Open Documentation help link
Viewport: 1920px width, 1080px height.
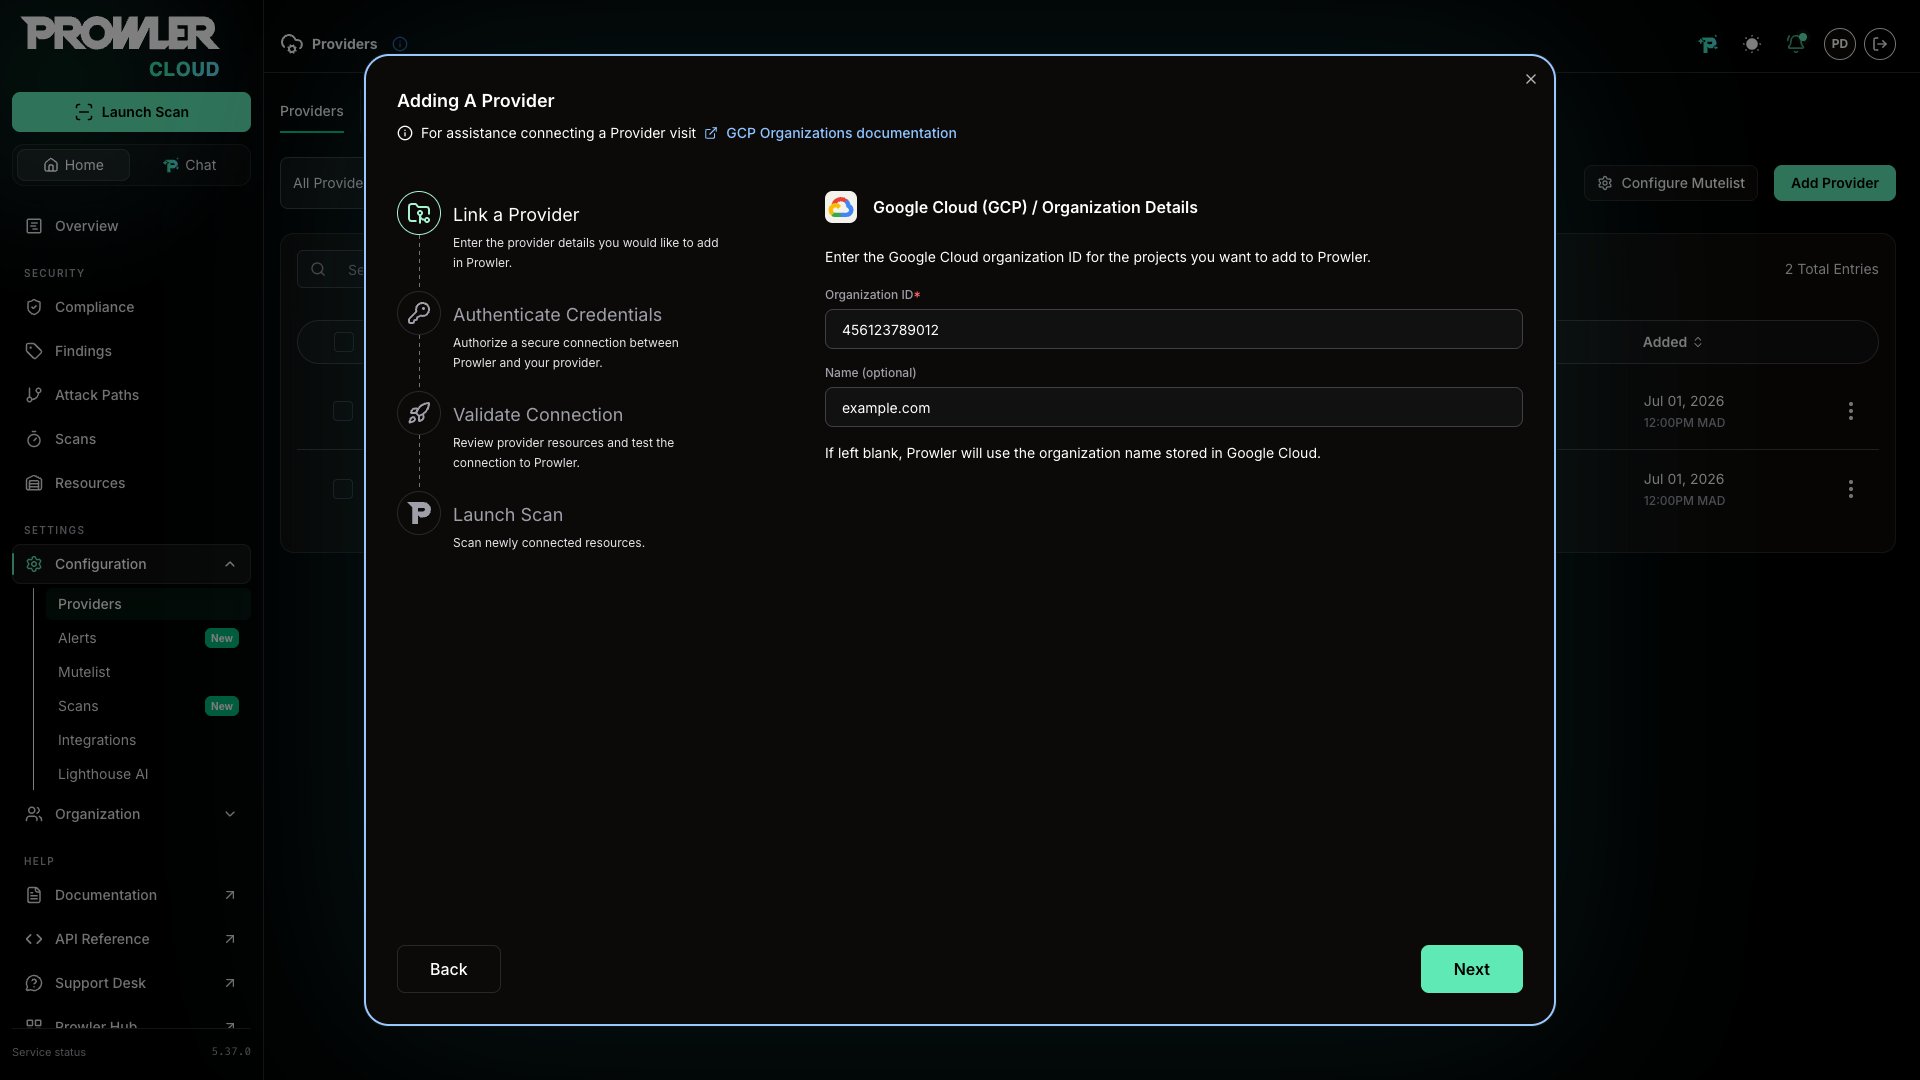[131, 895]
